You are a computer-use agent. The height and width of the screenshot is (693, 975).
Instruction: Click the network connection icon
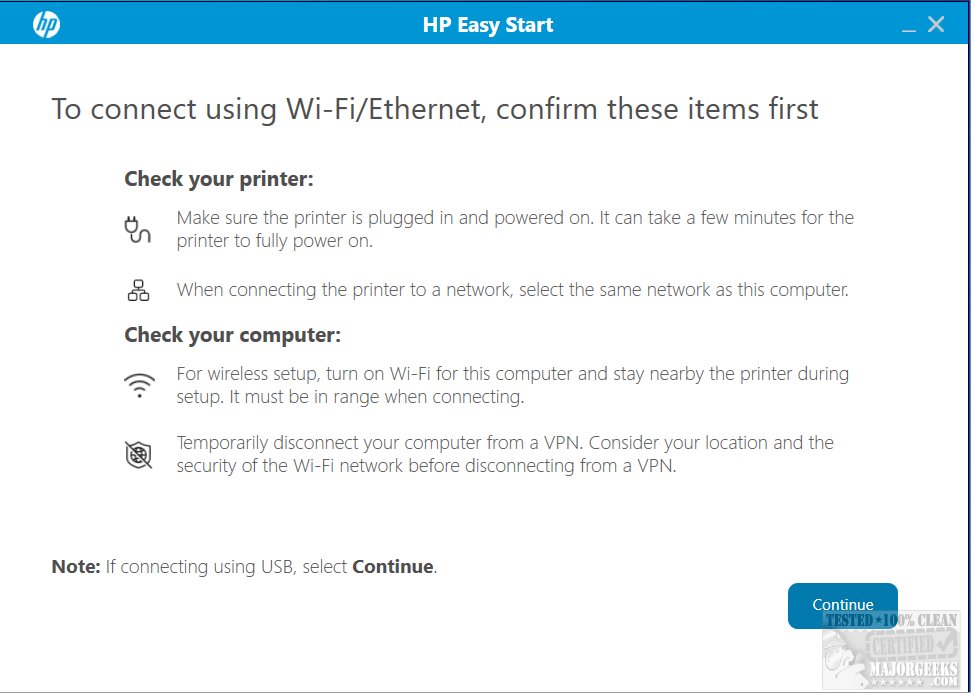(138, 291)
